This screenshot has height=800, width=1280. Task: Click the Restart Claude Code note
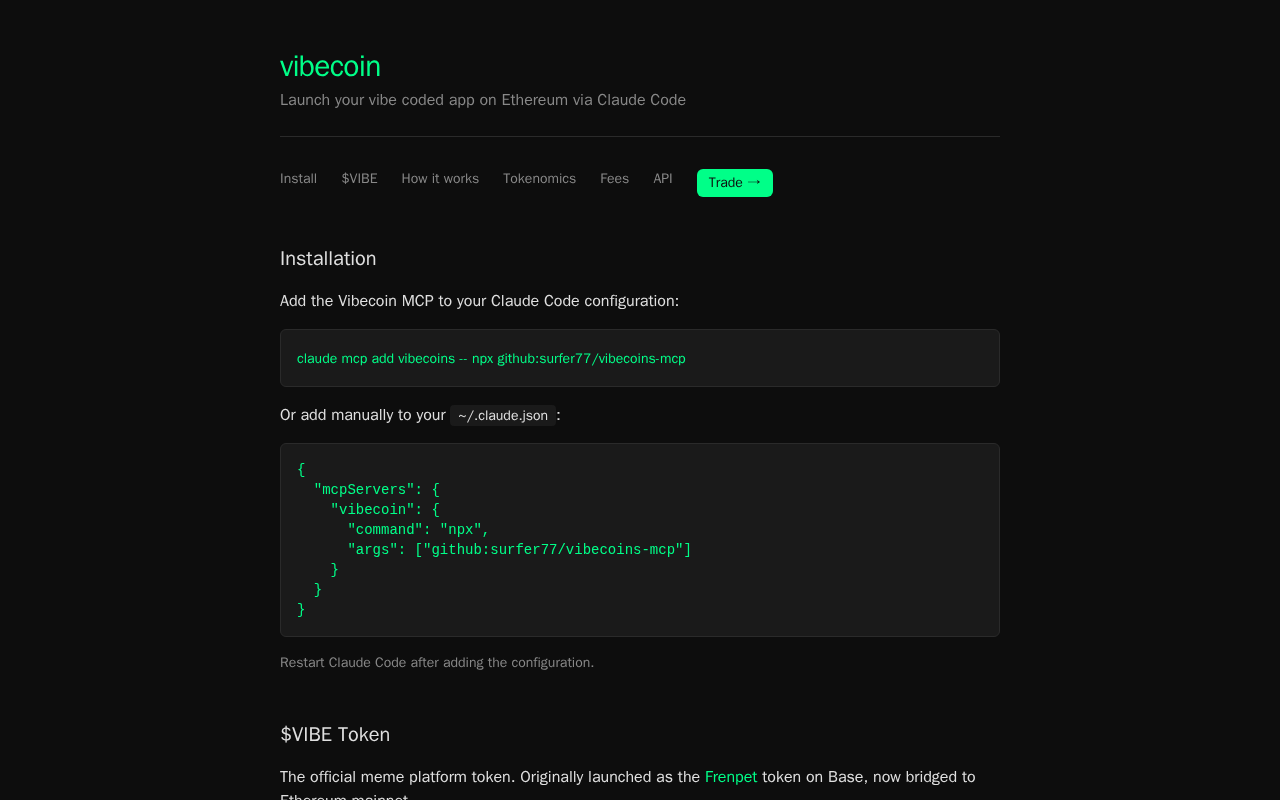(437, 662)
